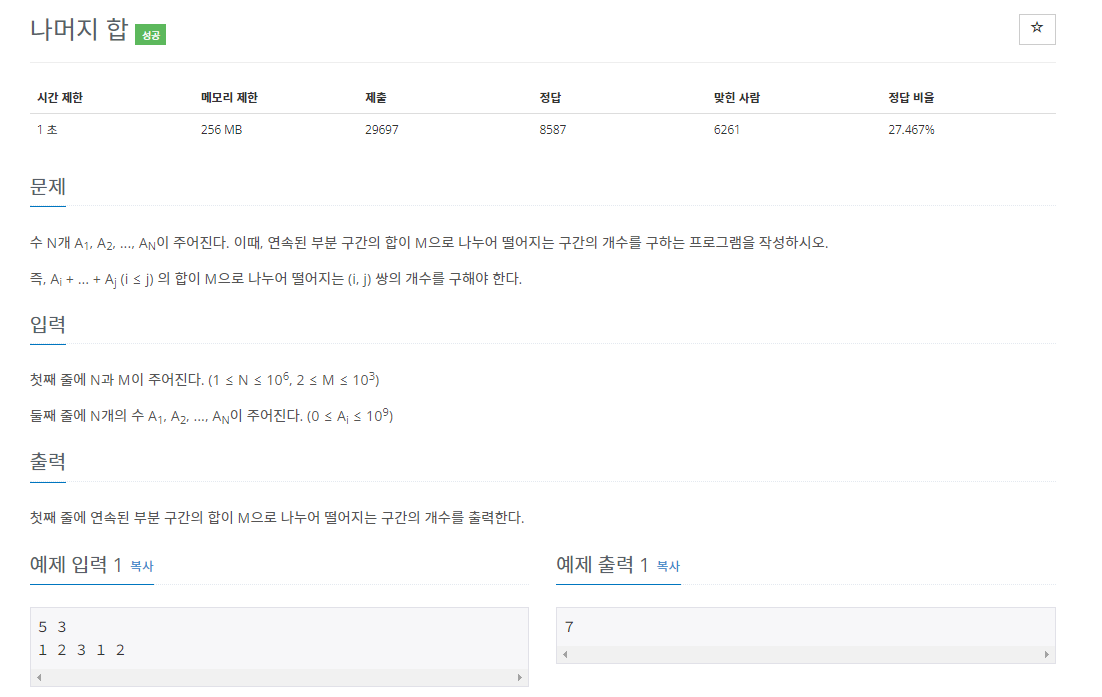Click the 예제 출력 1 heading
The height and width of the screenshot is (697, 1102).
(602, 564)
